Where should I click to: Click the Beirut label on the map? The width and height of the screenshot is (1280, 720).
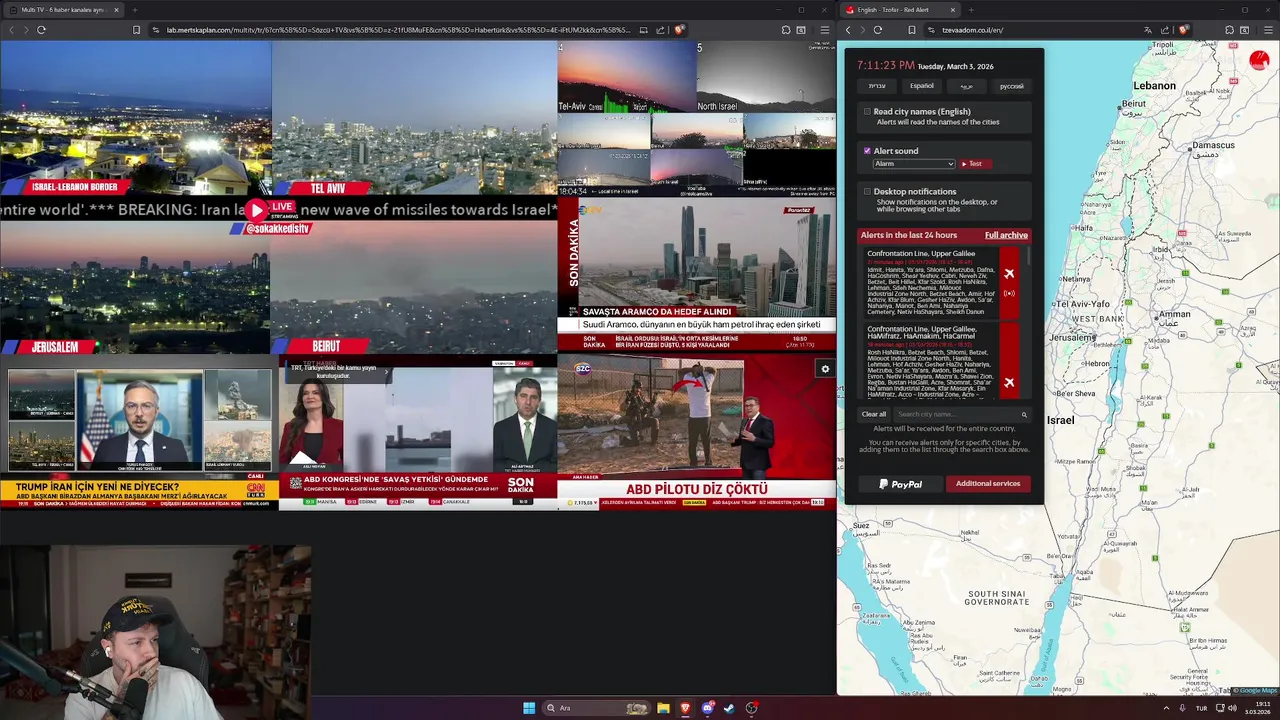pyautogui.click(x=1133, y=103)
